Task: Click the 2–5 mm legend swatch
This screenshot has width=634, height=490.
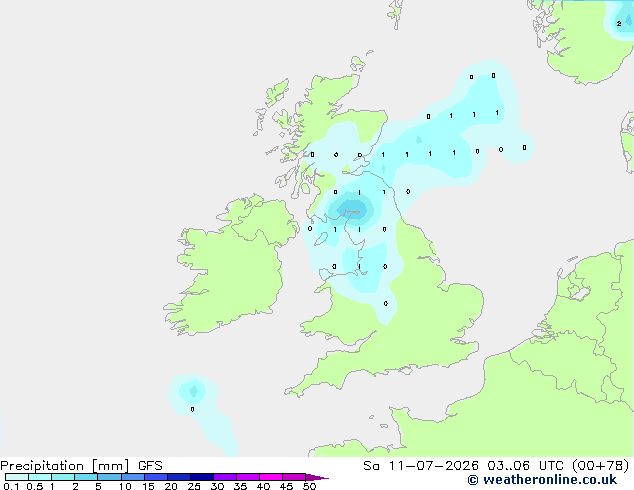Action: coord(86,477)
